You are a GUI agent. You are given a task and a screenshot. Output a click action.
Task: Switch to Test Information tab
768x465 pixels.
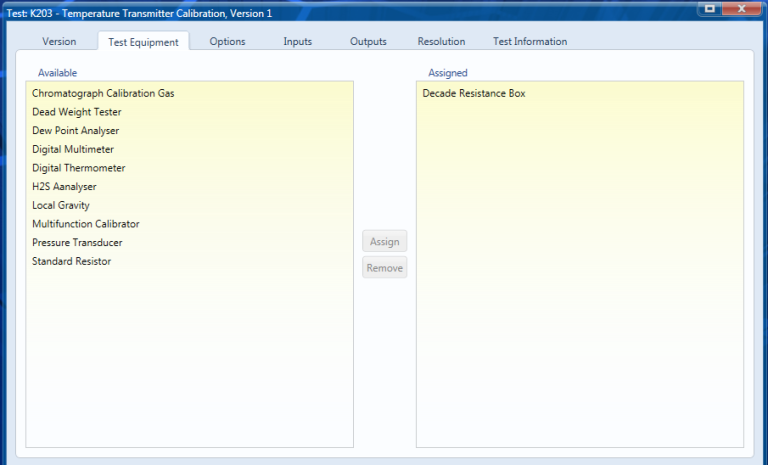pyautogui.click(x=529, y=42)
